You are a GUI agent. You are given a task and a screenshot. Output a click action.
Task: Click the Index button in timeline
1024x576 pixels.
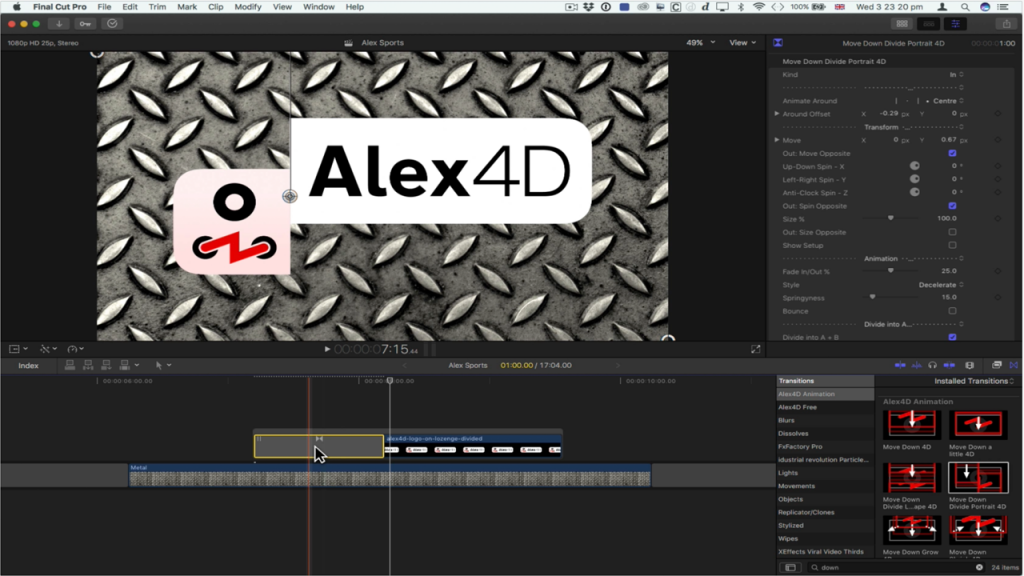tap(29, 365)
